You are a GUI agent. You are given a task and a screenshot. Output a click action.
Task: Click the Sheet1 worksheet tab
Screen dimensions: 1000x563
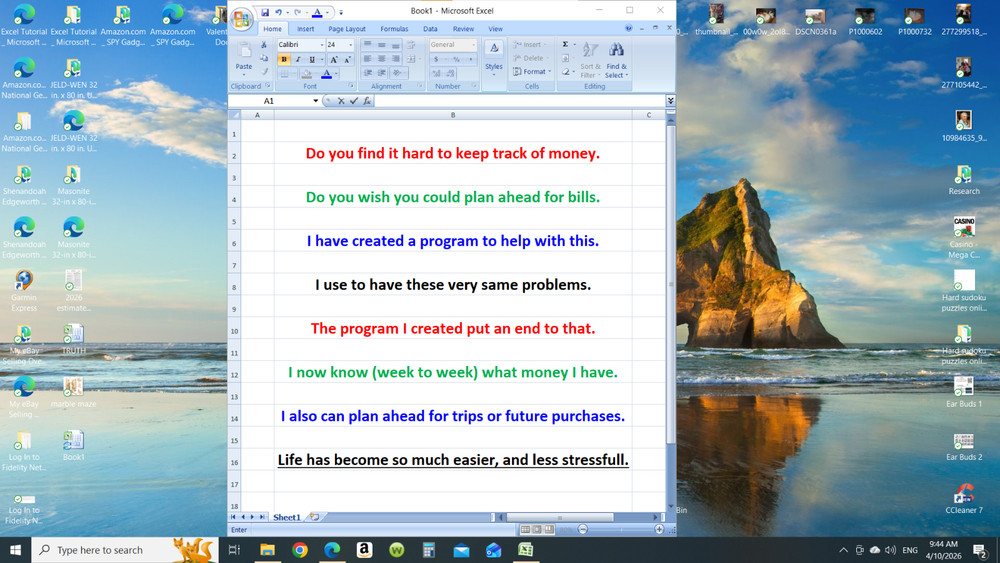(x=287, y=517)
